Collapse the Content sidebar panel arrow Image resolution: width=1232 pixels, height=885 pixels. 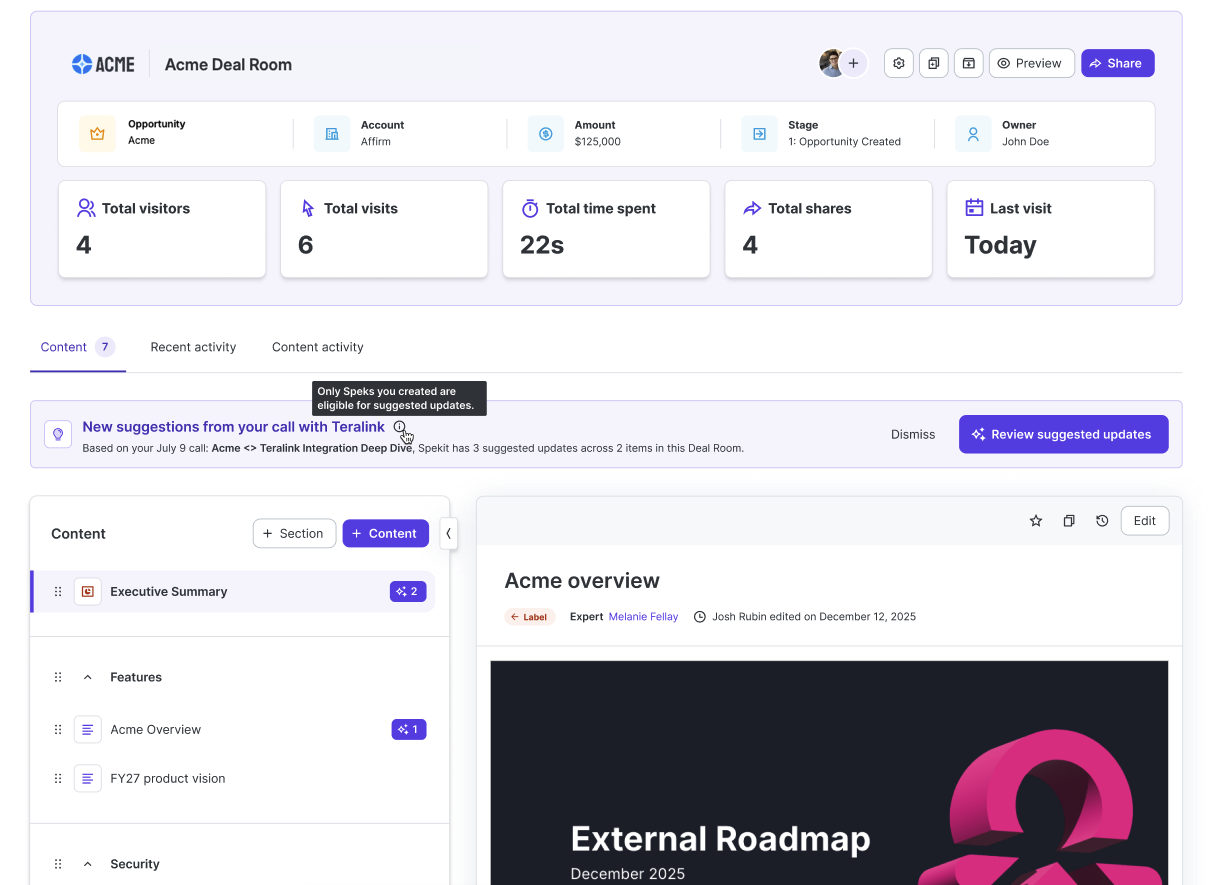coord(448,534)
